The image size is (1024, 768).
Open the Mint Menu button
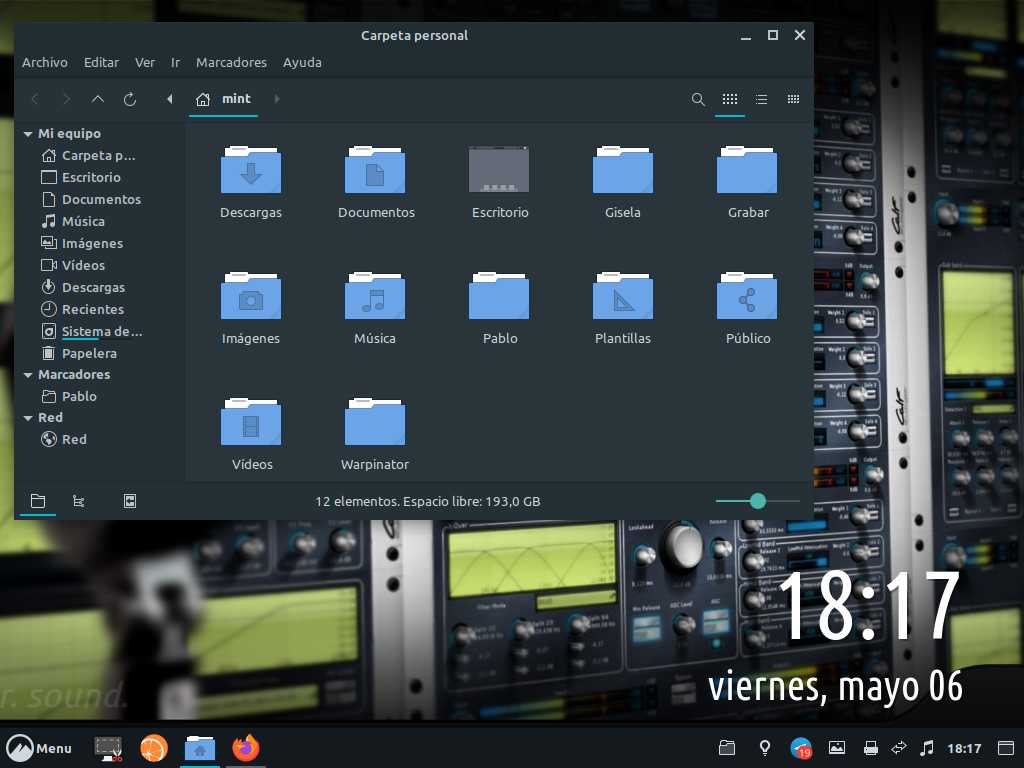(x=39, y=748)
